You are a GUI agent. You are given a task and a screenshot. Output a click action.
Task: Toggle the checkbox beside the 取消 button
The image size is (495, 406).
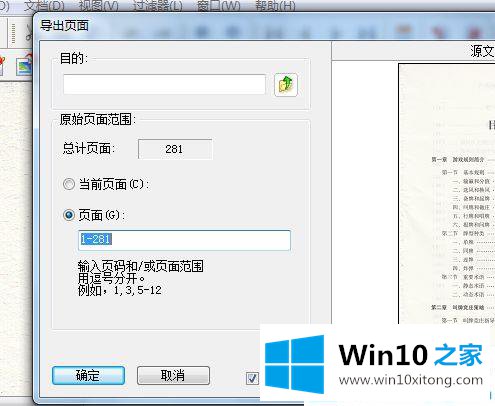pos(252,378)
